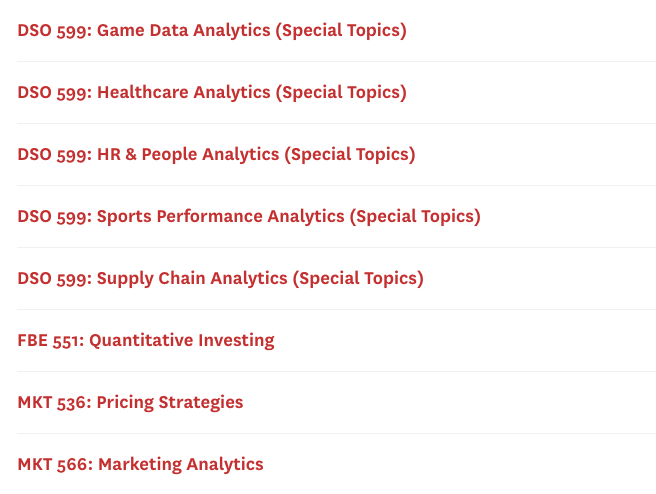Click '(Special Topics)' on Supply Chain row
656x494 pixels.
[358, 278]
